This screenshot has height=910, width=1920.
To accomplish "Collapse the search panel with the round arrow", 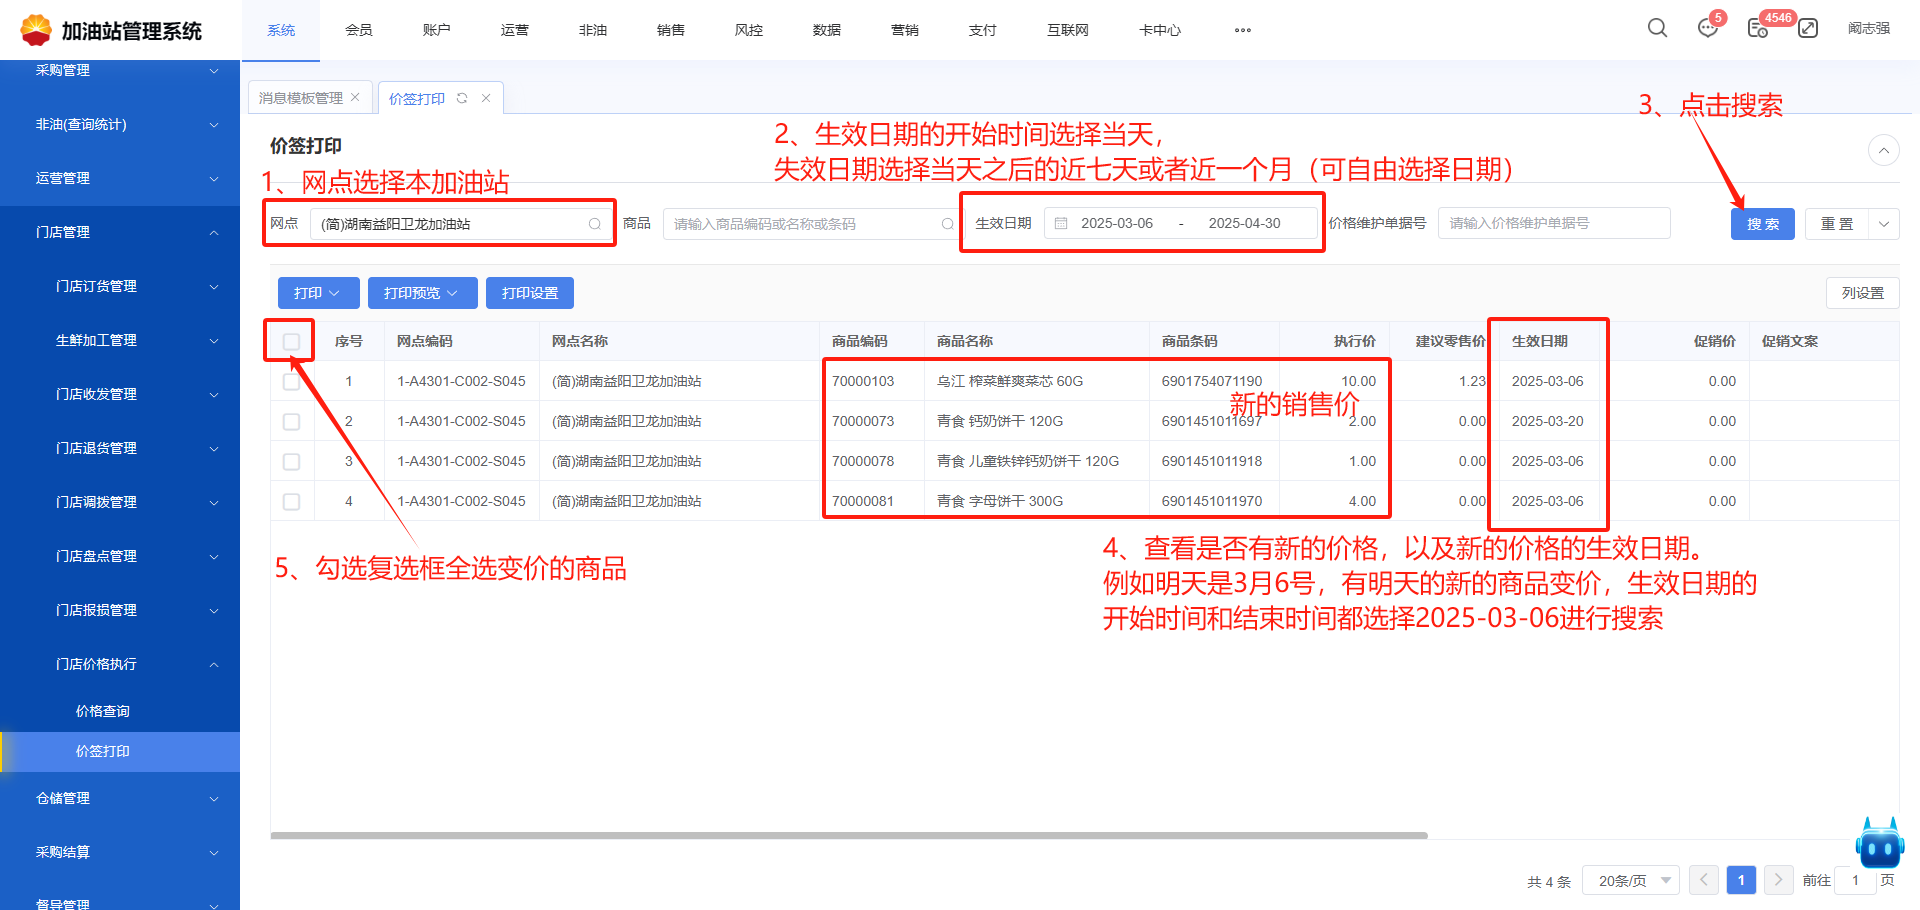I will [x=1883, y=151].
